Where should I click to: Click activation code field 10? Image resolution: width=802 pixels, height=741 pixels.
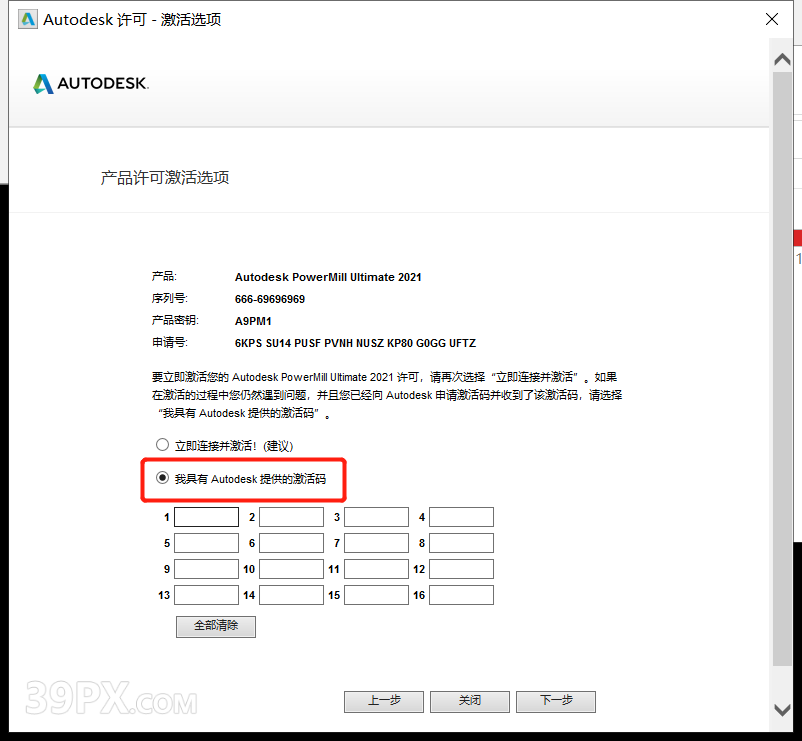[292, 569]
